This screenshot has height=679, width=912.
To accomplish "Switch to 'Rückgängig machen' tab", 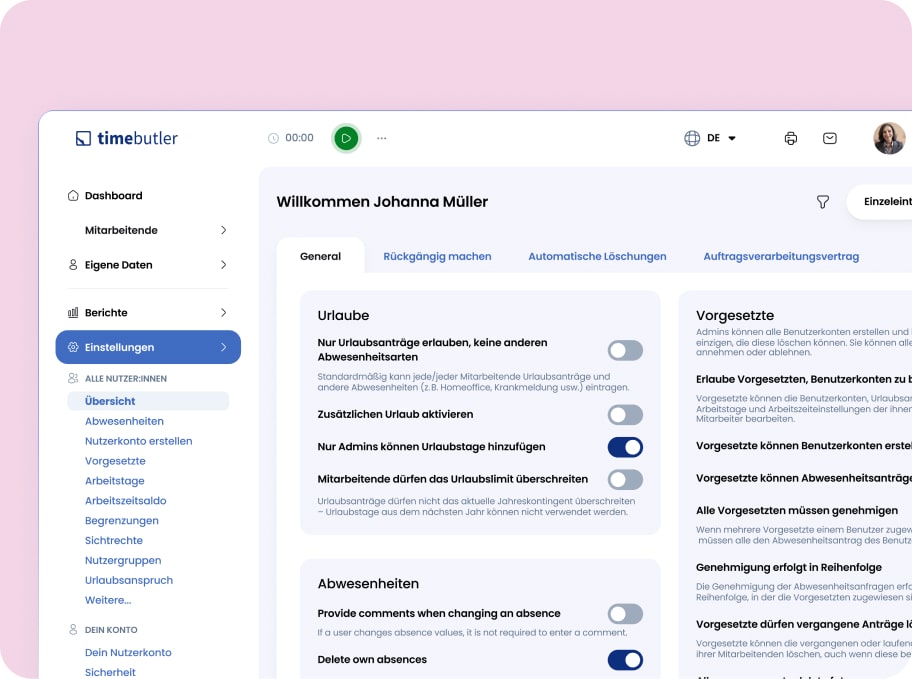I will point(437,256).
